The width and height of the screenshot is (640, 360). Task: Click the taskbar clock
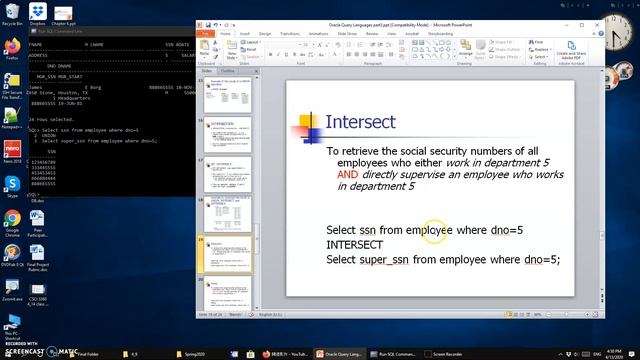614,354
